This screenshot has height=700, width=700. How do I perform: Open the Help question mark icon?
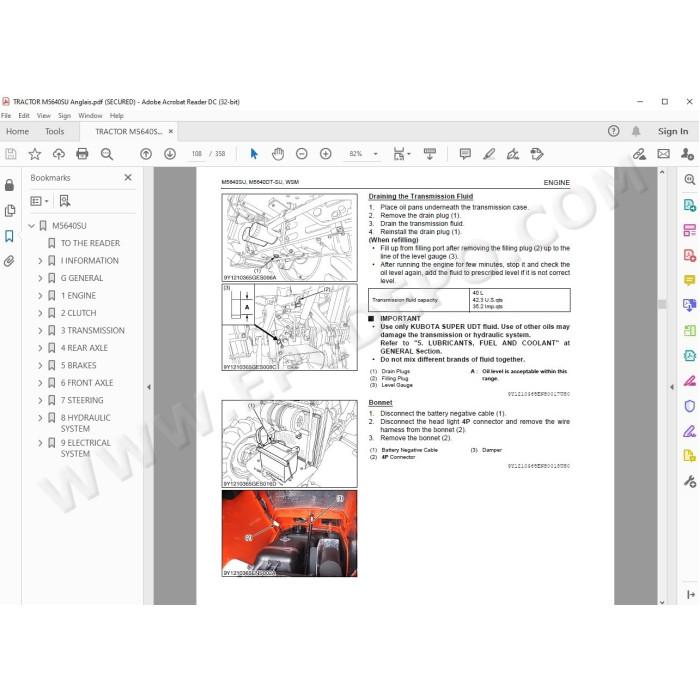(x=613, y=131)
